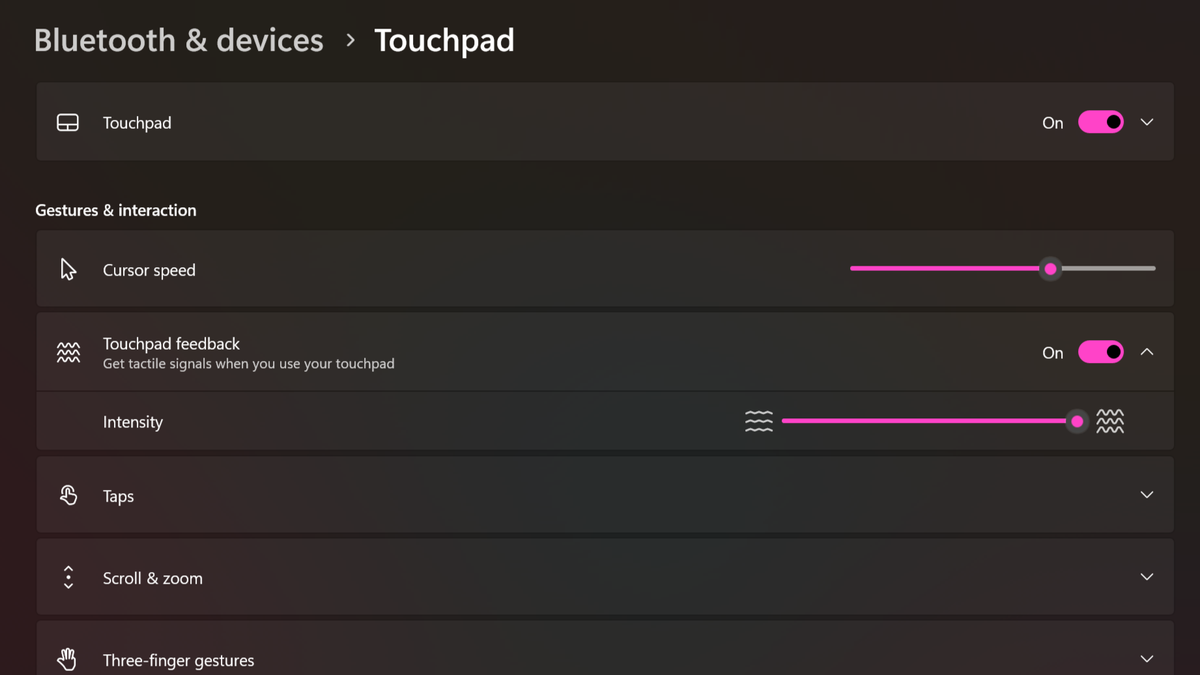1200x675 pixels.
Task: Turn off the Touchpad toggle
Action: point(1100,122)
